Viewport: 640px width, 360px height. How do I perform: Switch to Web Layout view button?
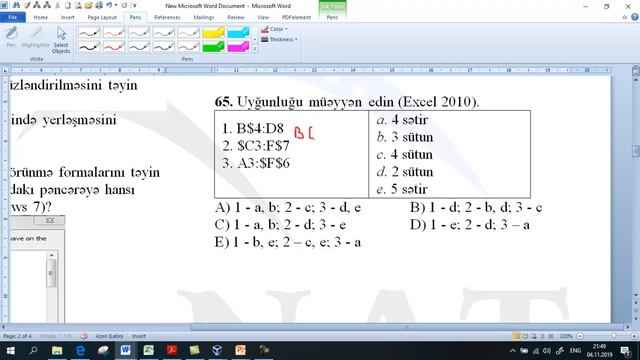coord(533,336)
